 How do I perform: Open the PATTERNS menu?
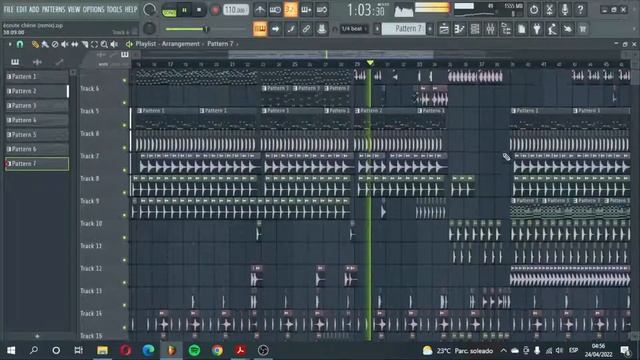click(53, 9)
